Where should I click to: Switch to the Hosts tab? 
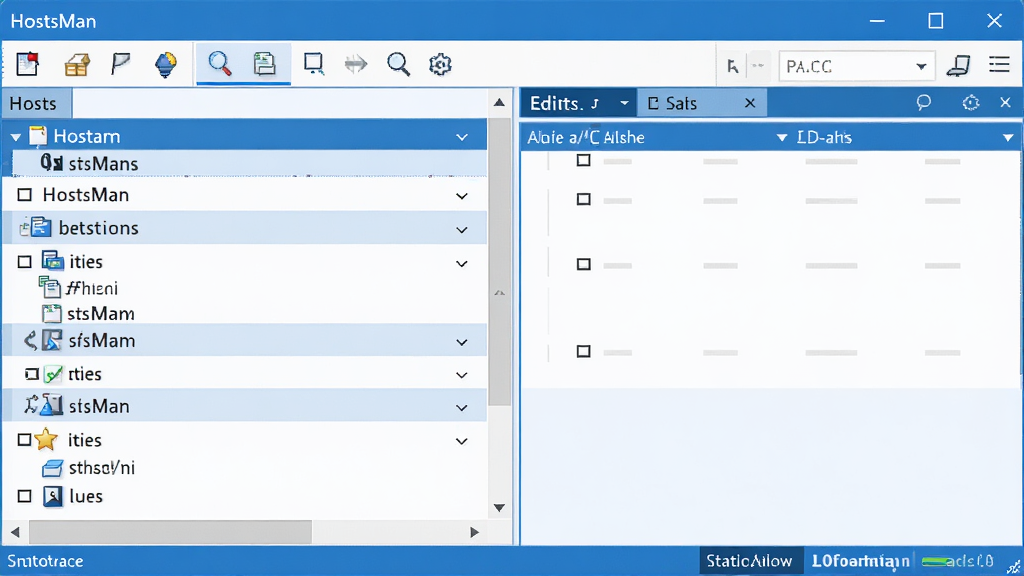(37, 104)
